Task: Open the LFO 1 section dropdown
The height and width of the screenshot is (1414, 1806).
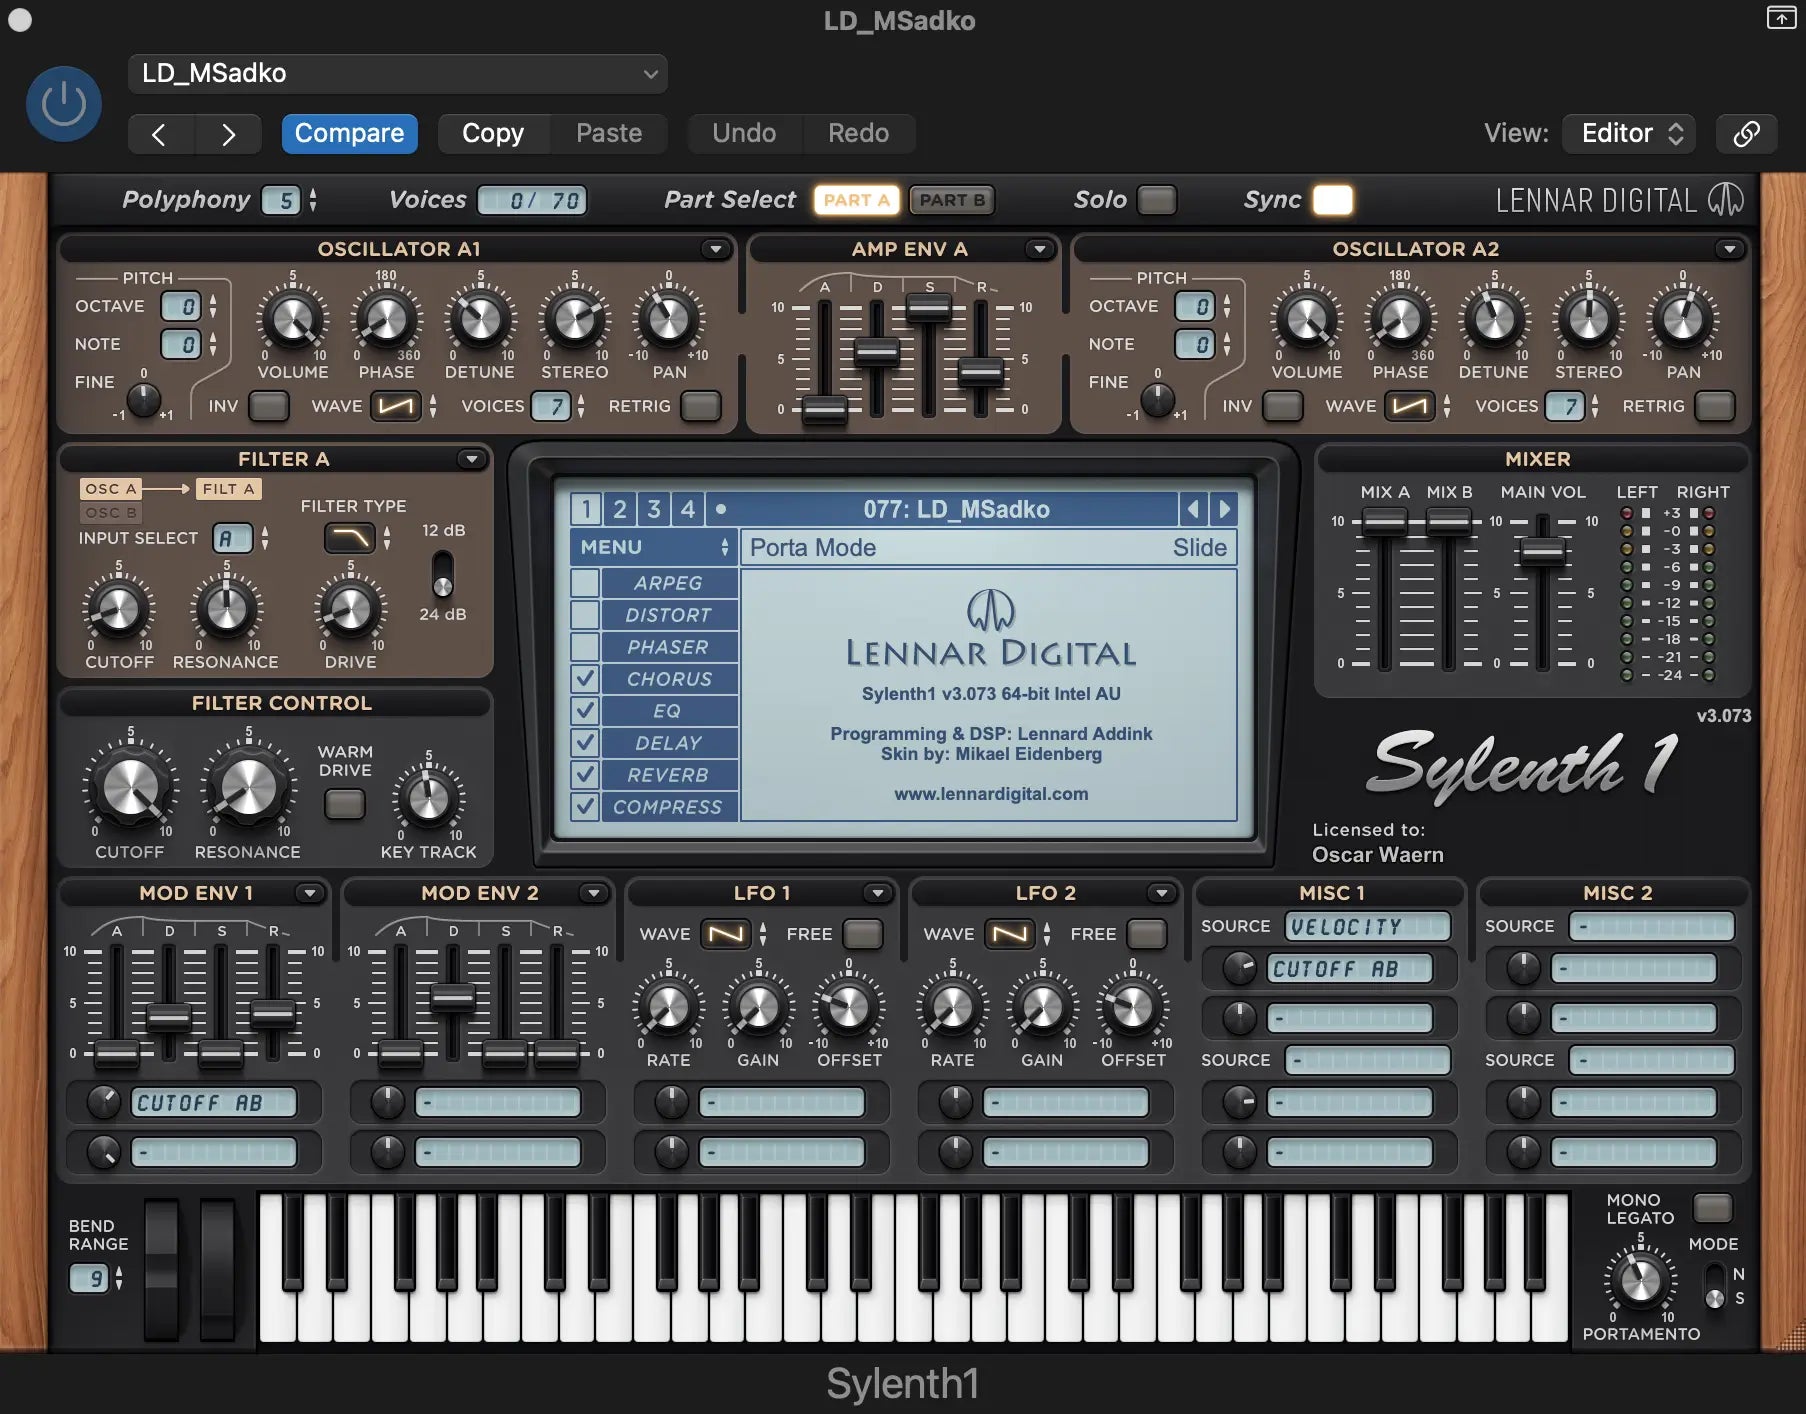Action: click(x=877, y=893)
